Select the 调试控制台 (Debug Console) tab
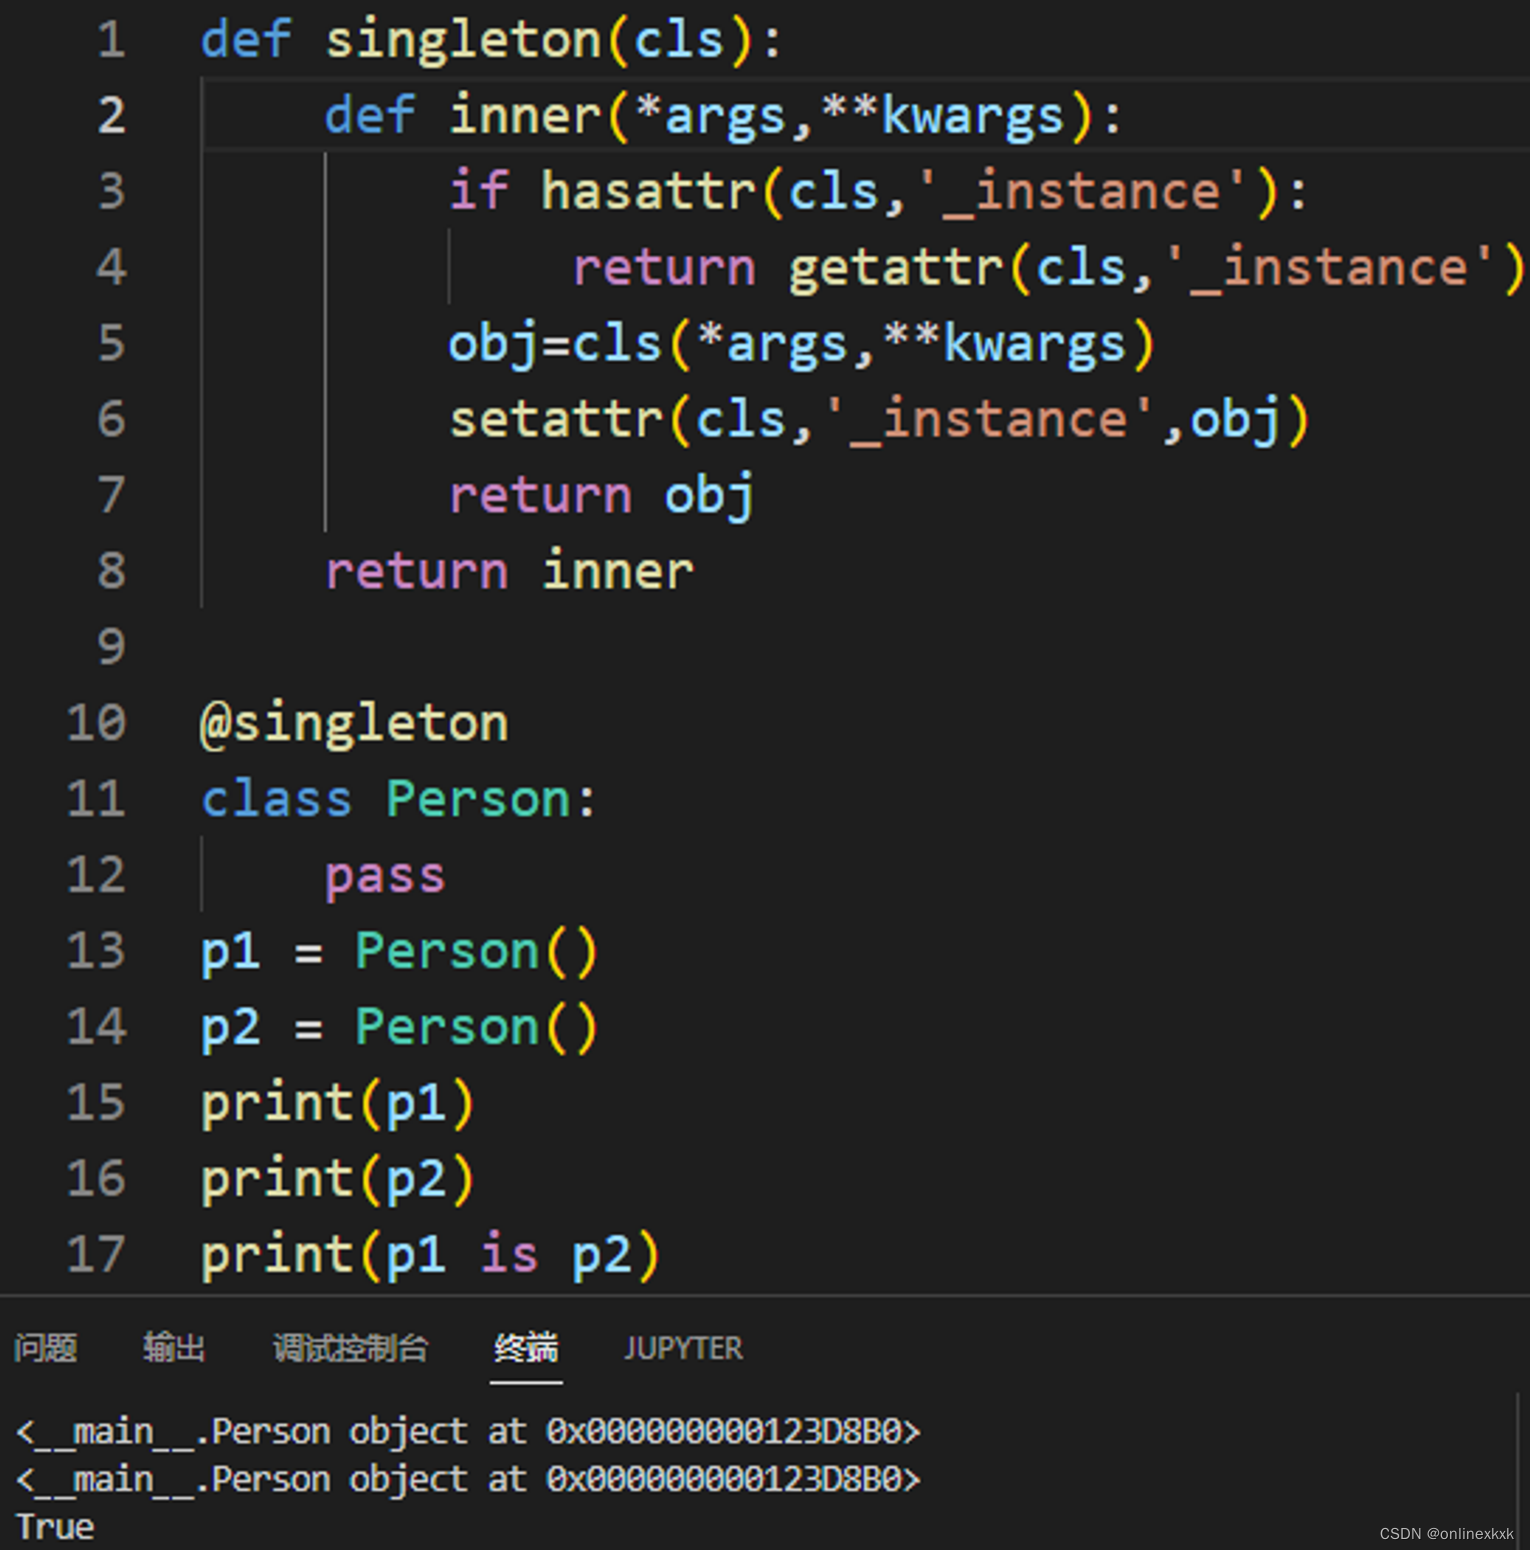The image size is (1530, 1550). (351, 1347)
